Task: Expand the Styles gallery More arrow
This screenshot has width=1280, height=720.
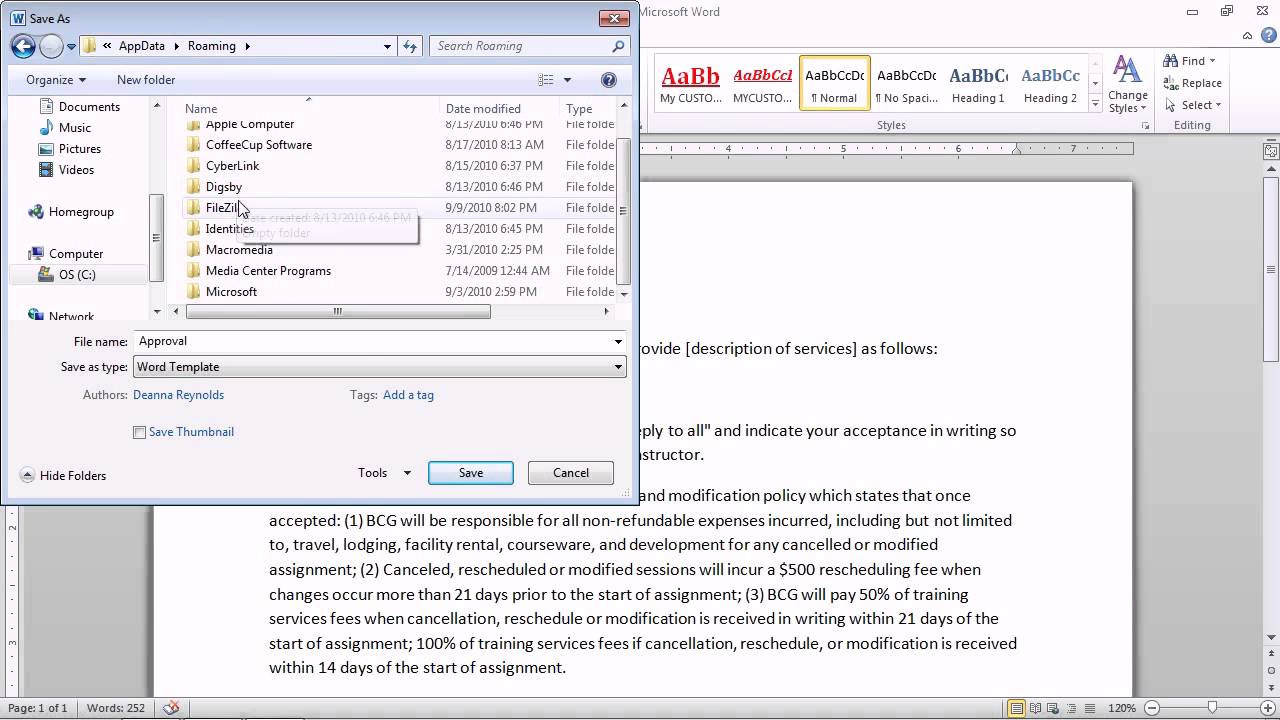Action: (x=1095, y=105)
